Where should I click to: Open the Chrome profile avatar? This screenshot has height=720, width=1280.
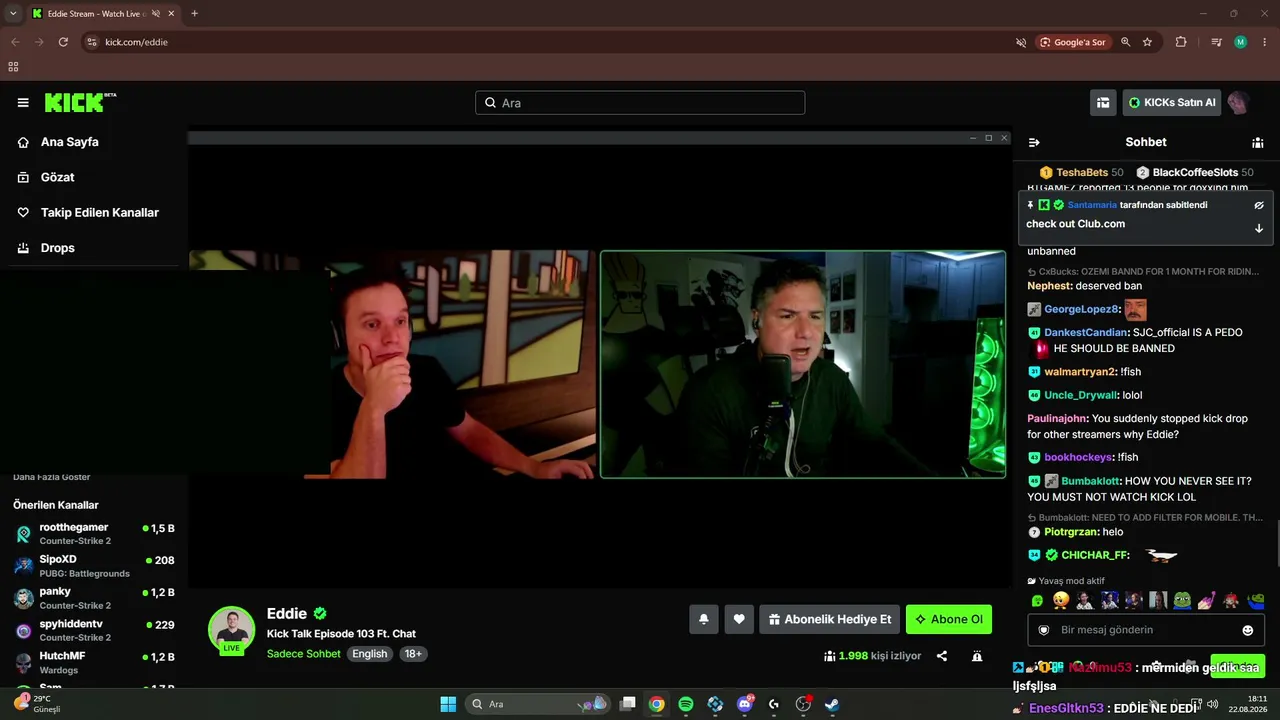pyautogui.click(x=1240, y=42)
